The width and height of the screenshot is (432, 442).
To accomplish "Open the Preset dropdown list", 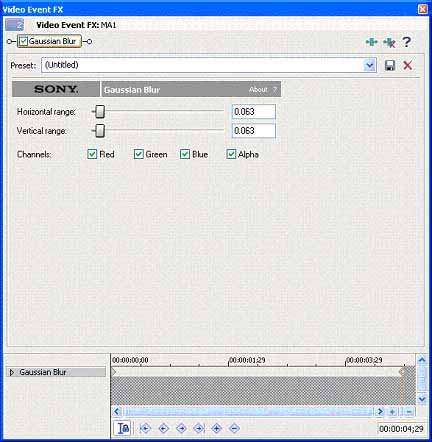I will point(369,65).
